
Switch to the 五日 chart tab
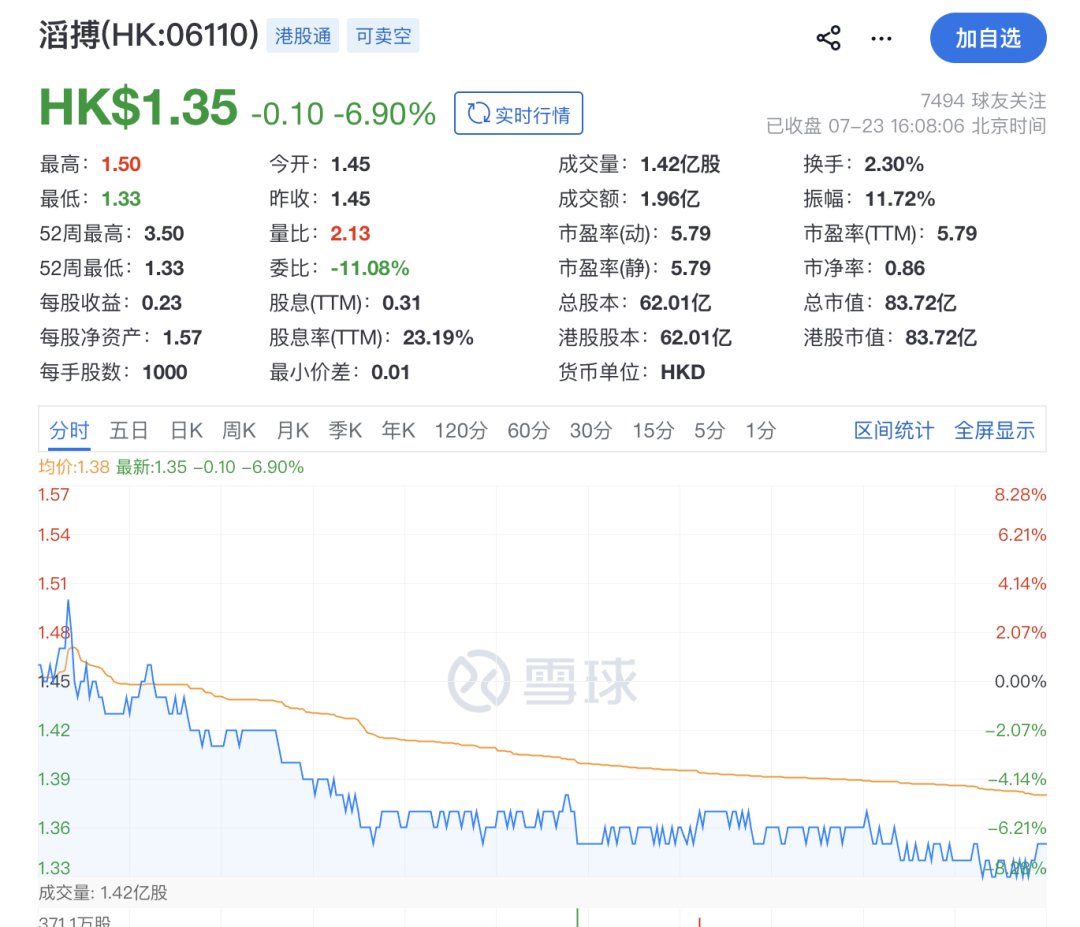(x=129, y=430)
